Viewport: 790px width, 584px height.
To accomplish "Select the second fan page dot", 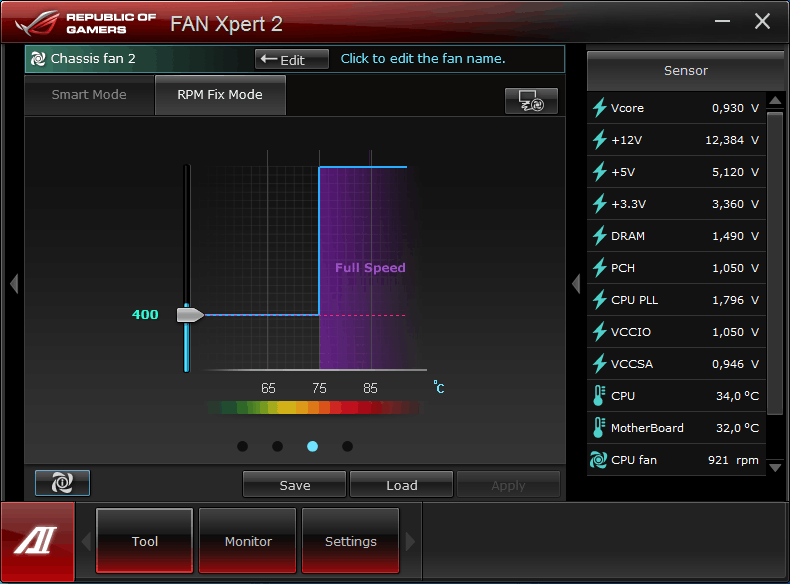I will pos(277,446).
